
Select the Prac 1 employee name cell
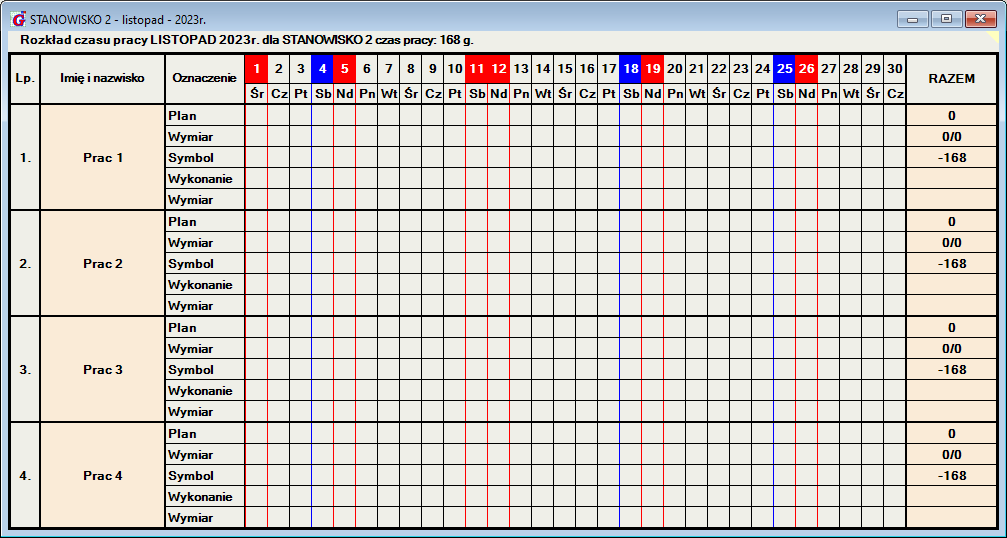(102, 158)
